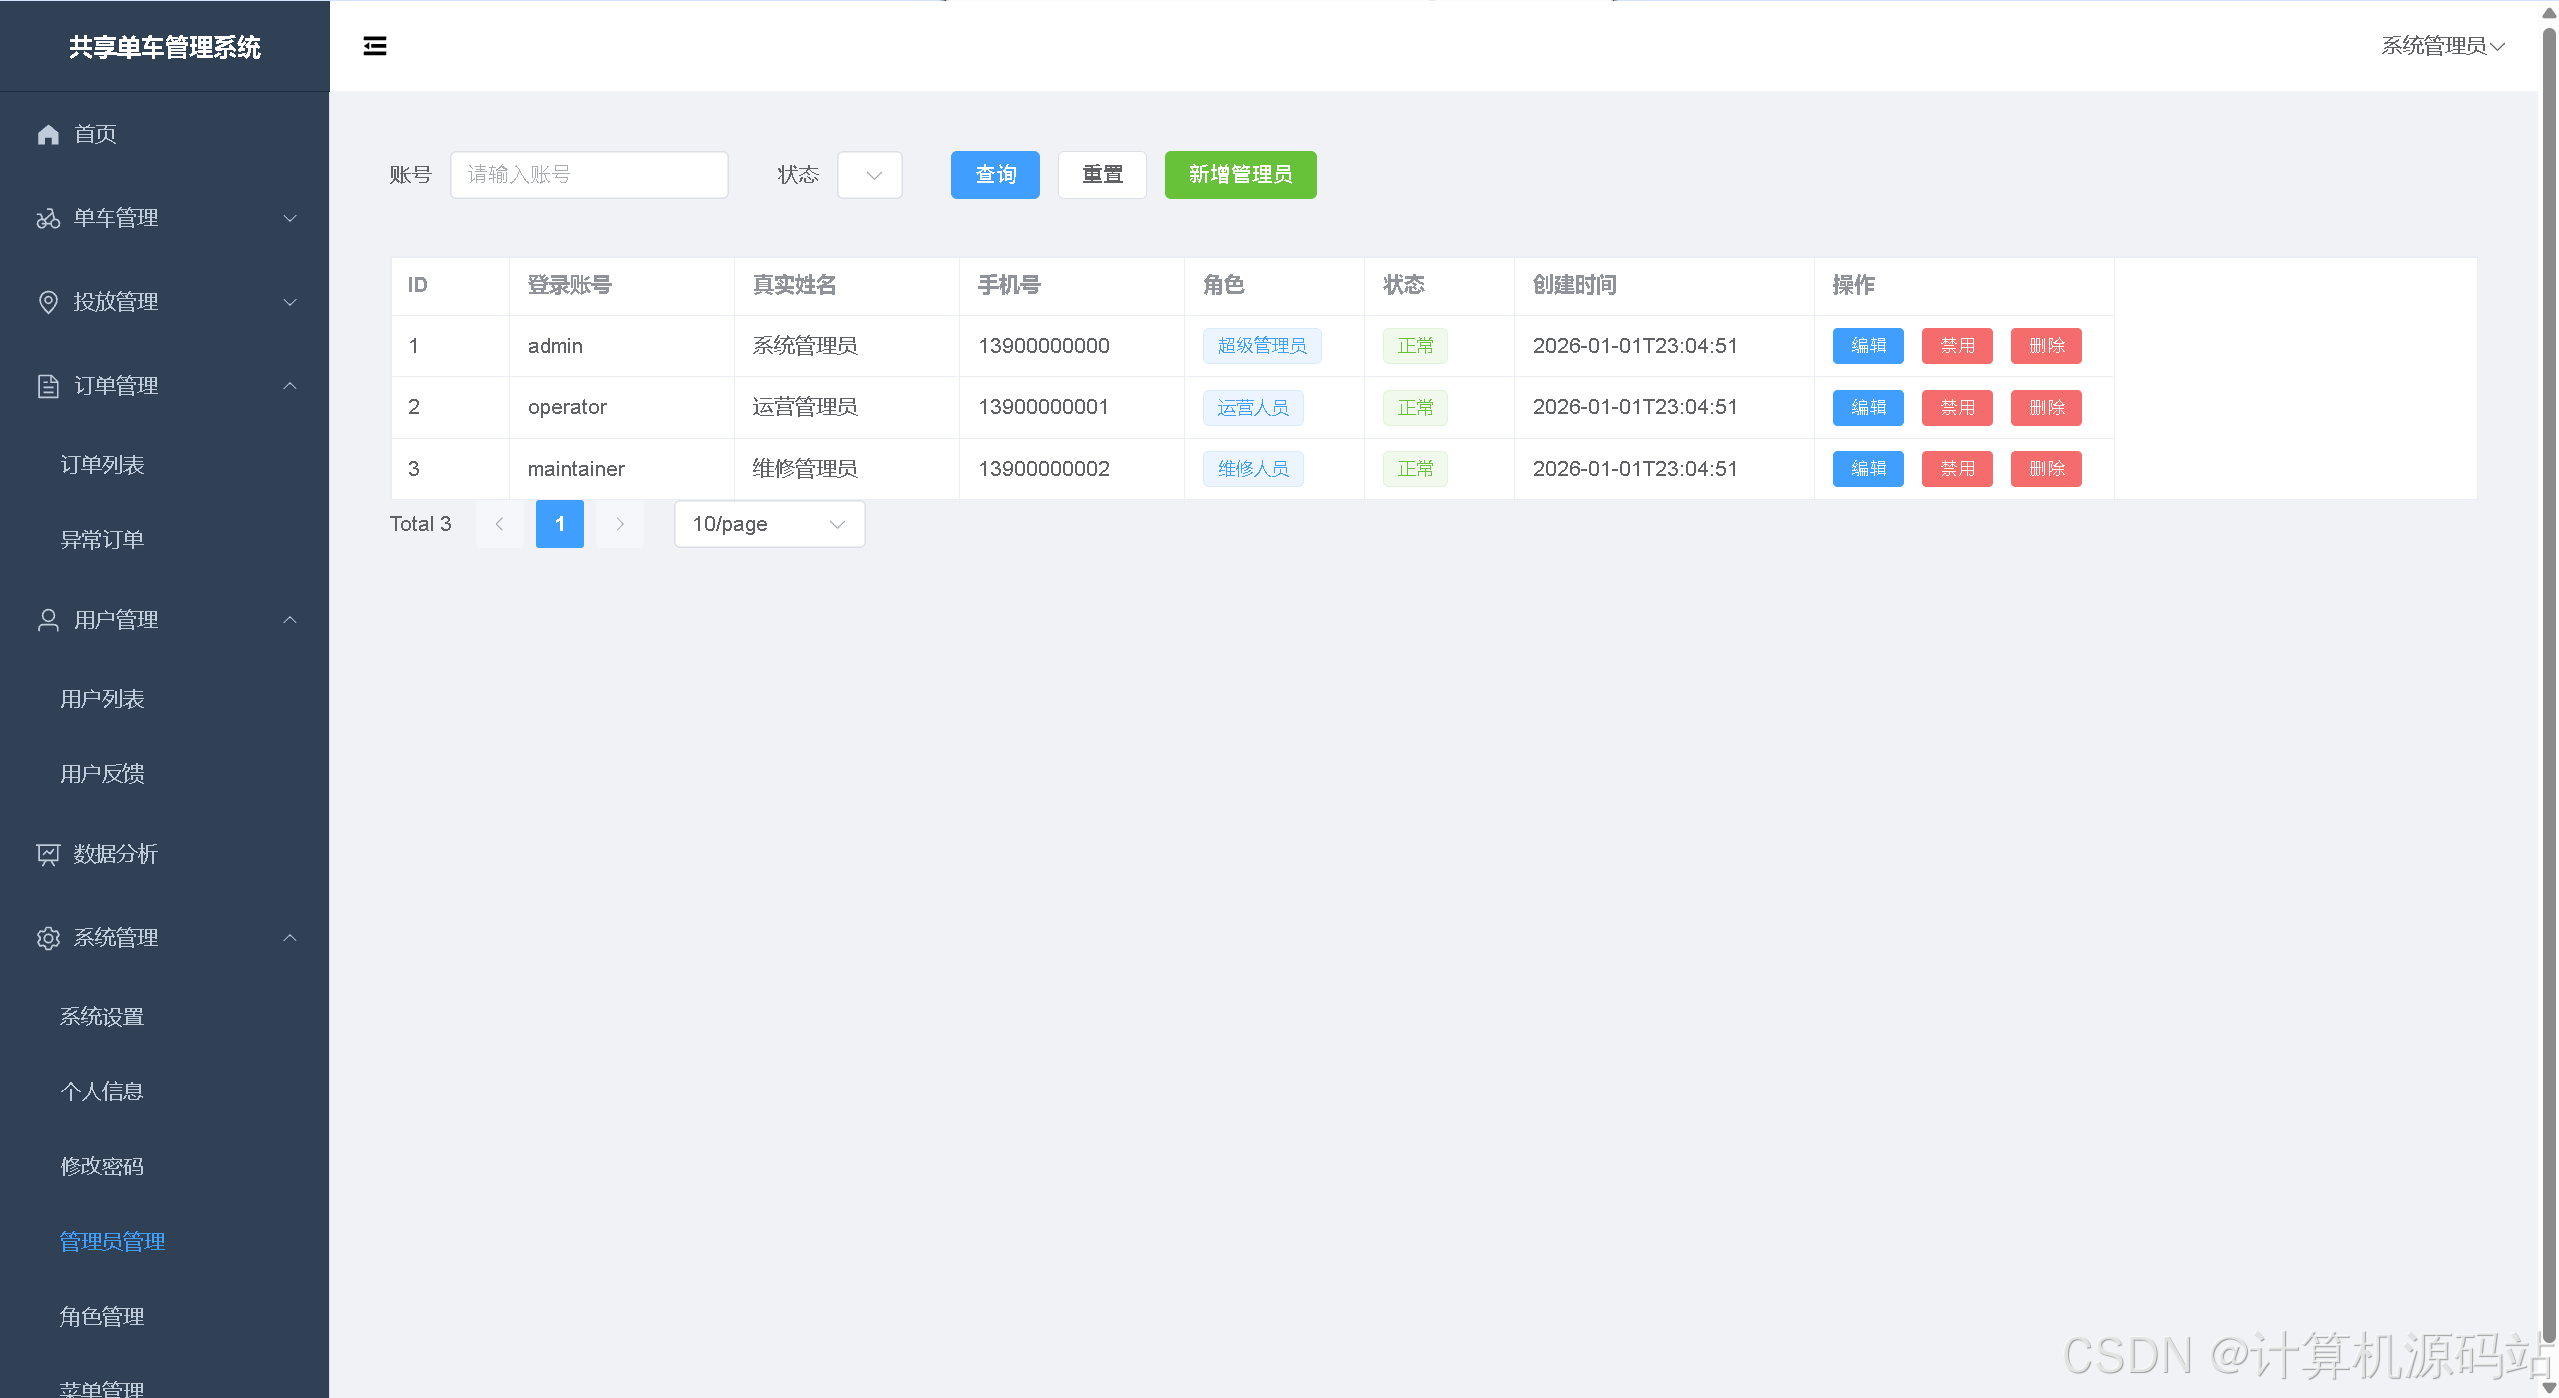
Task: Open the 状态 filter dropdown
Action: coord(869,175)
